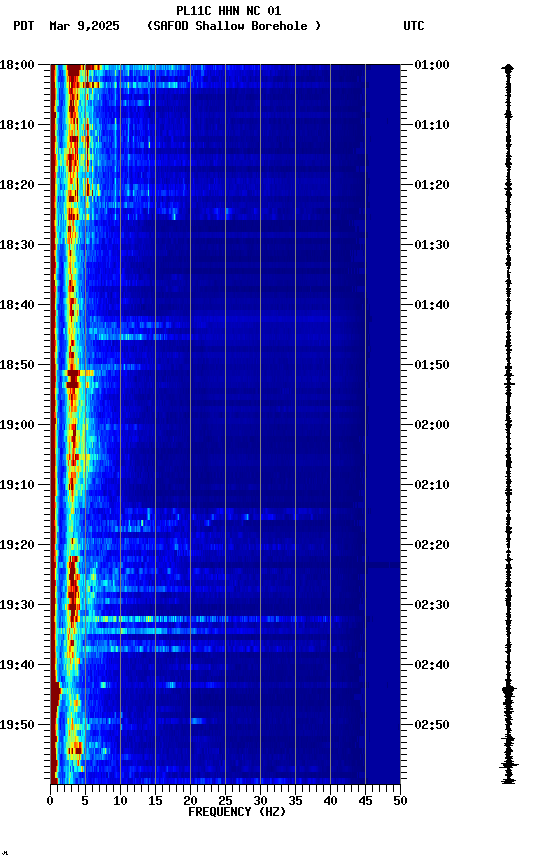Image resolution: width=552 pixels, height=864 pixels.
Task: Click the "02:50" UTC time label
Action: (x=432, y=725)
